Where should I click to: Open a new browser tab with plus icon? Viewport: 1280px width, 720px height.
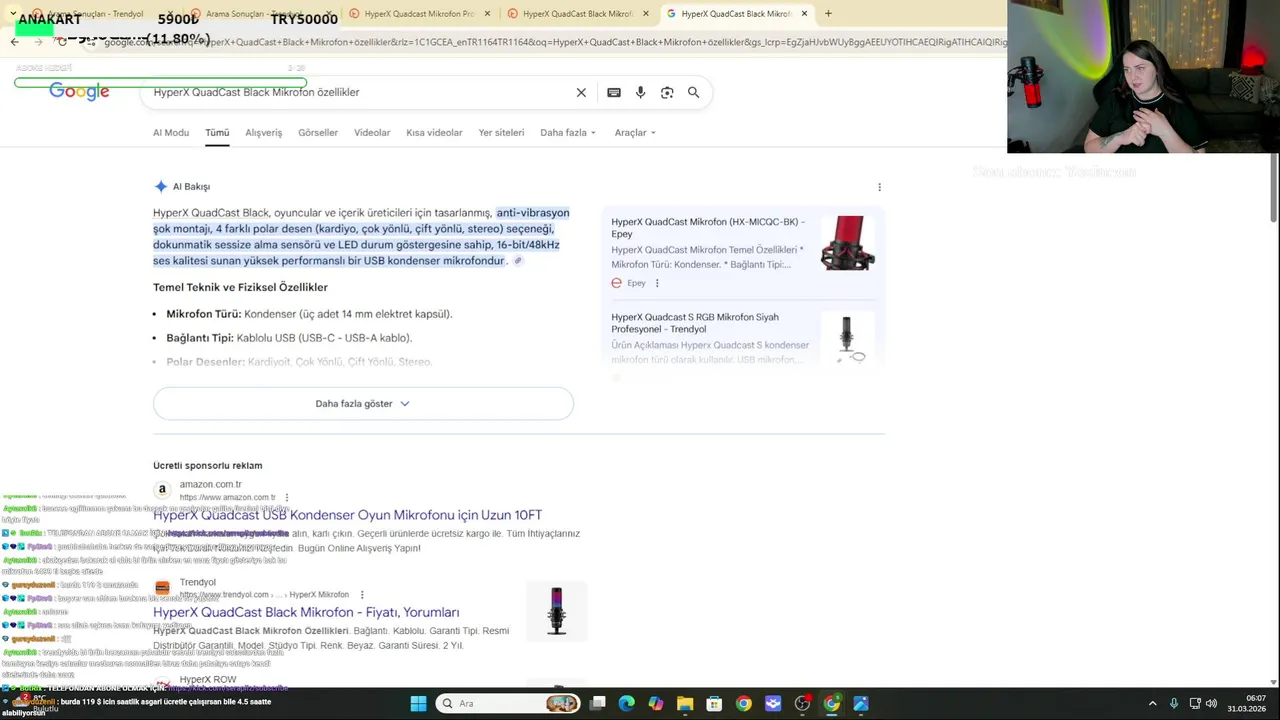pyautogui.click(x=828, y=14)
